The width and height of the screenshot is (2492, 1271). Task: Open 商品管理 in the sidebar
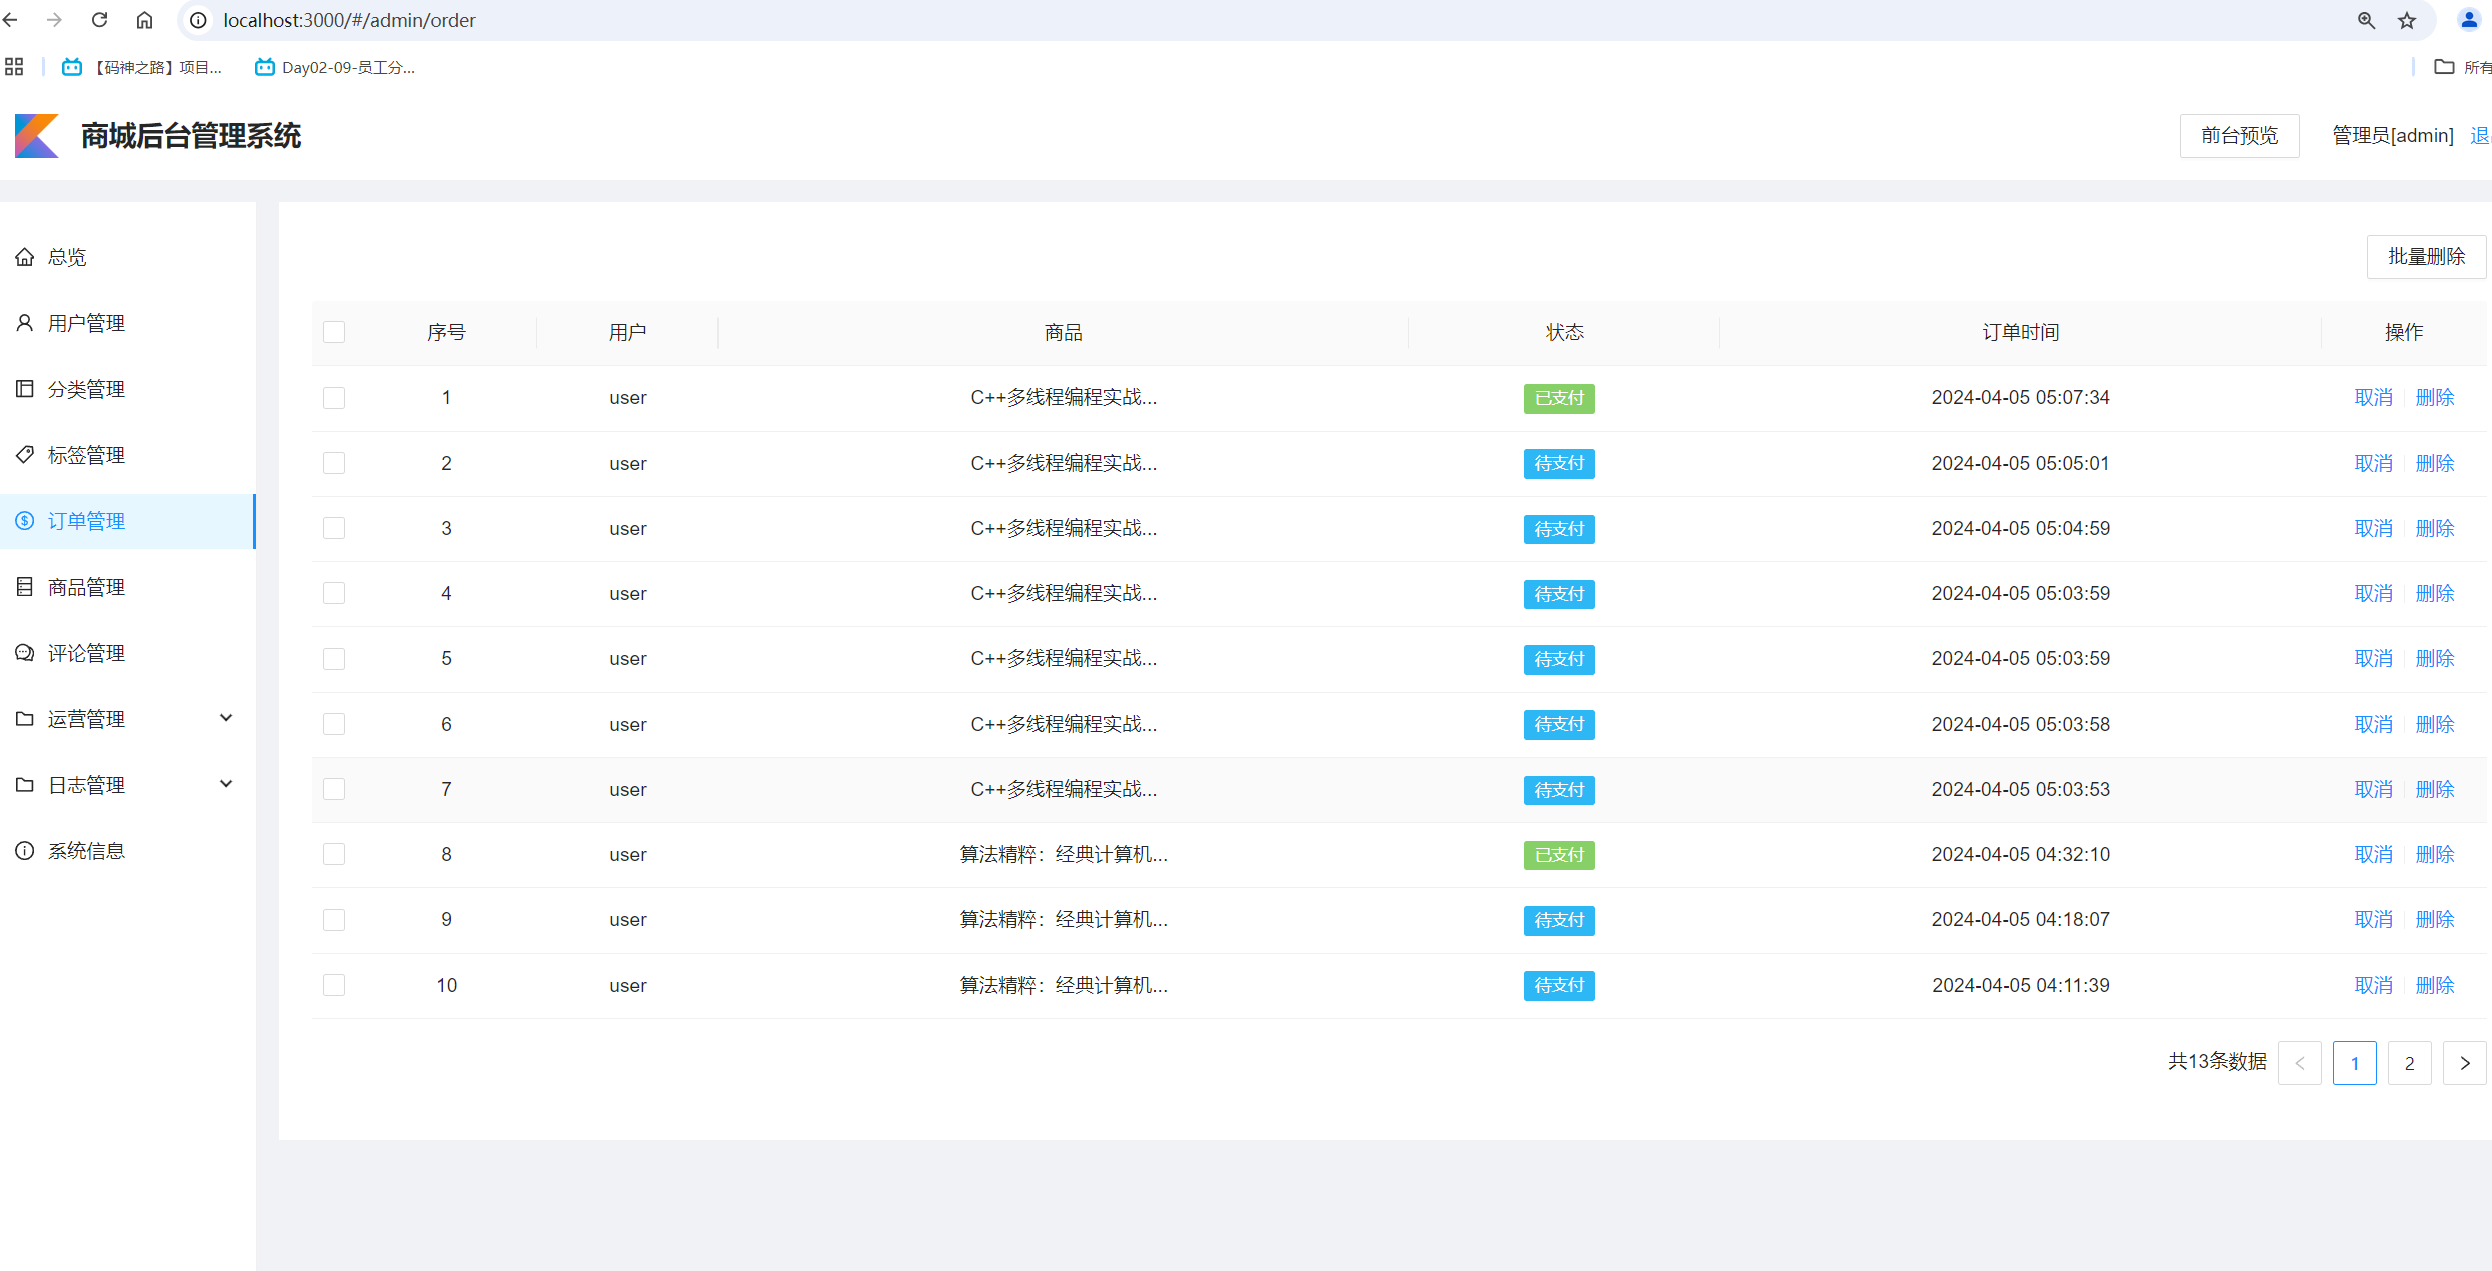point(86,587)
